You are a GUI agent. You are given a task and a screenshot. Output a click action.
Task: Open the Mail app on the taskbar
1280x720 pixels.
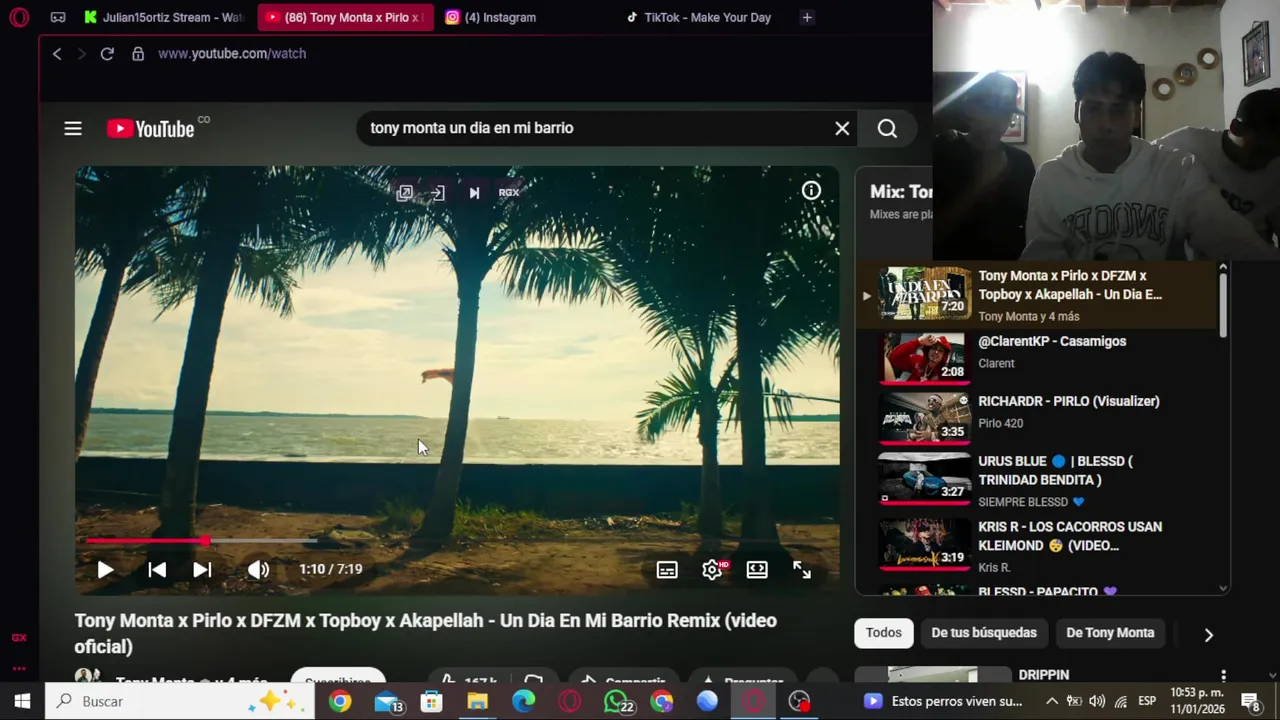386,701
